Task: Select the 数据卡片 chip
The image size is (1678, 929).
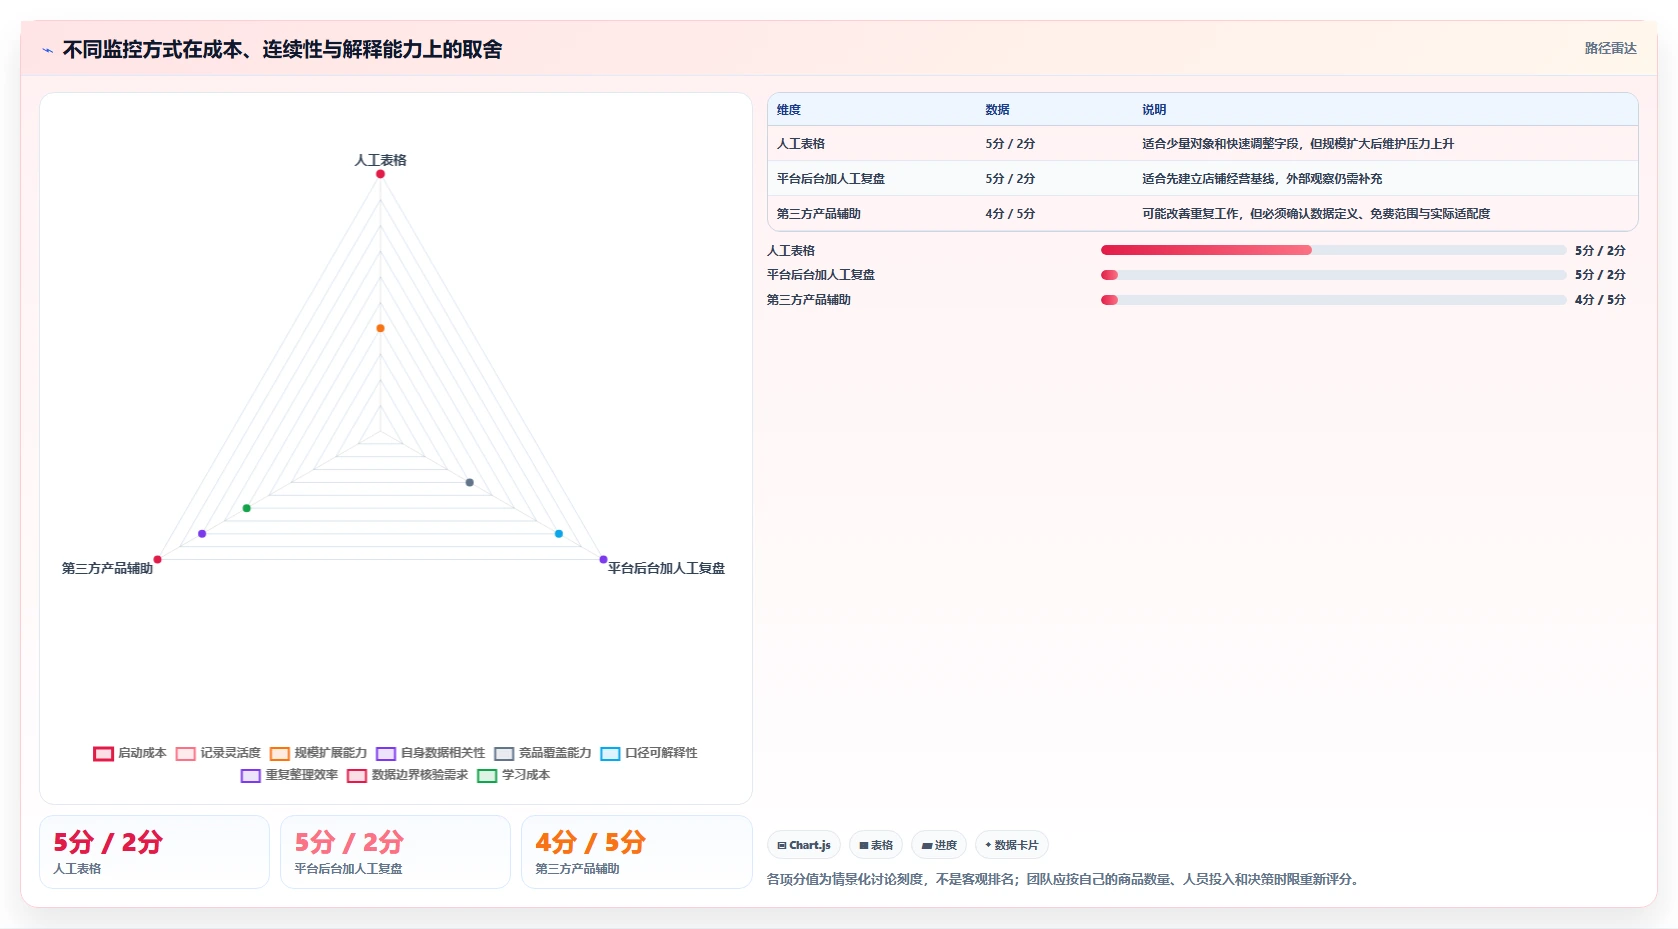Action: click(1012, 845)
